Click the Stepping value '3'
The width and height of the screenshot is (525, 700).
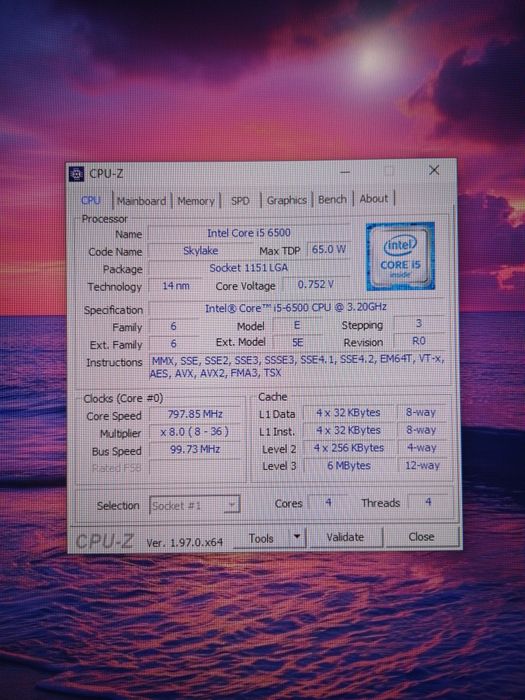pyautogui.click(x=419, y=323)
